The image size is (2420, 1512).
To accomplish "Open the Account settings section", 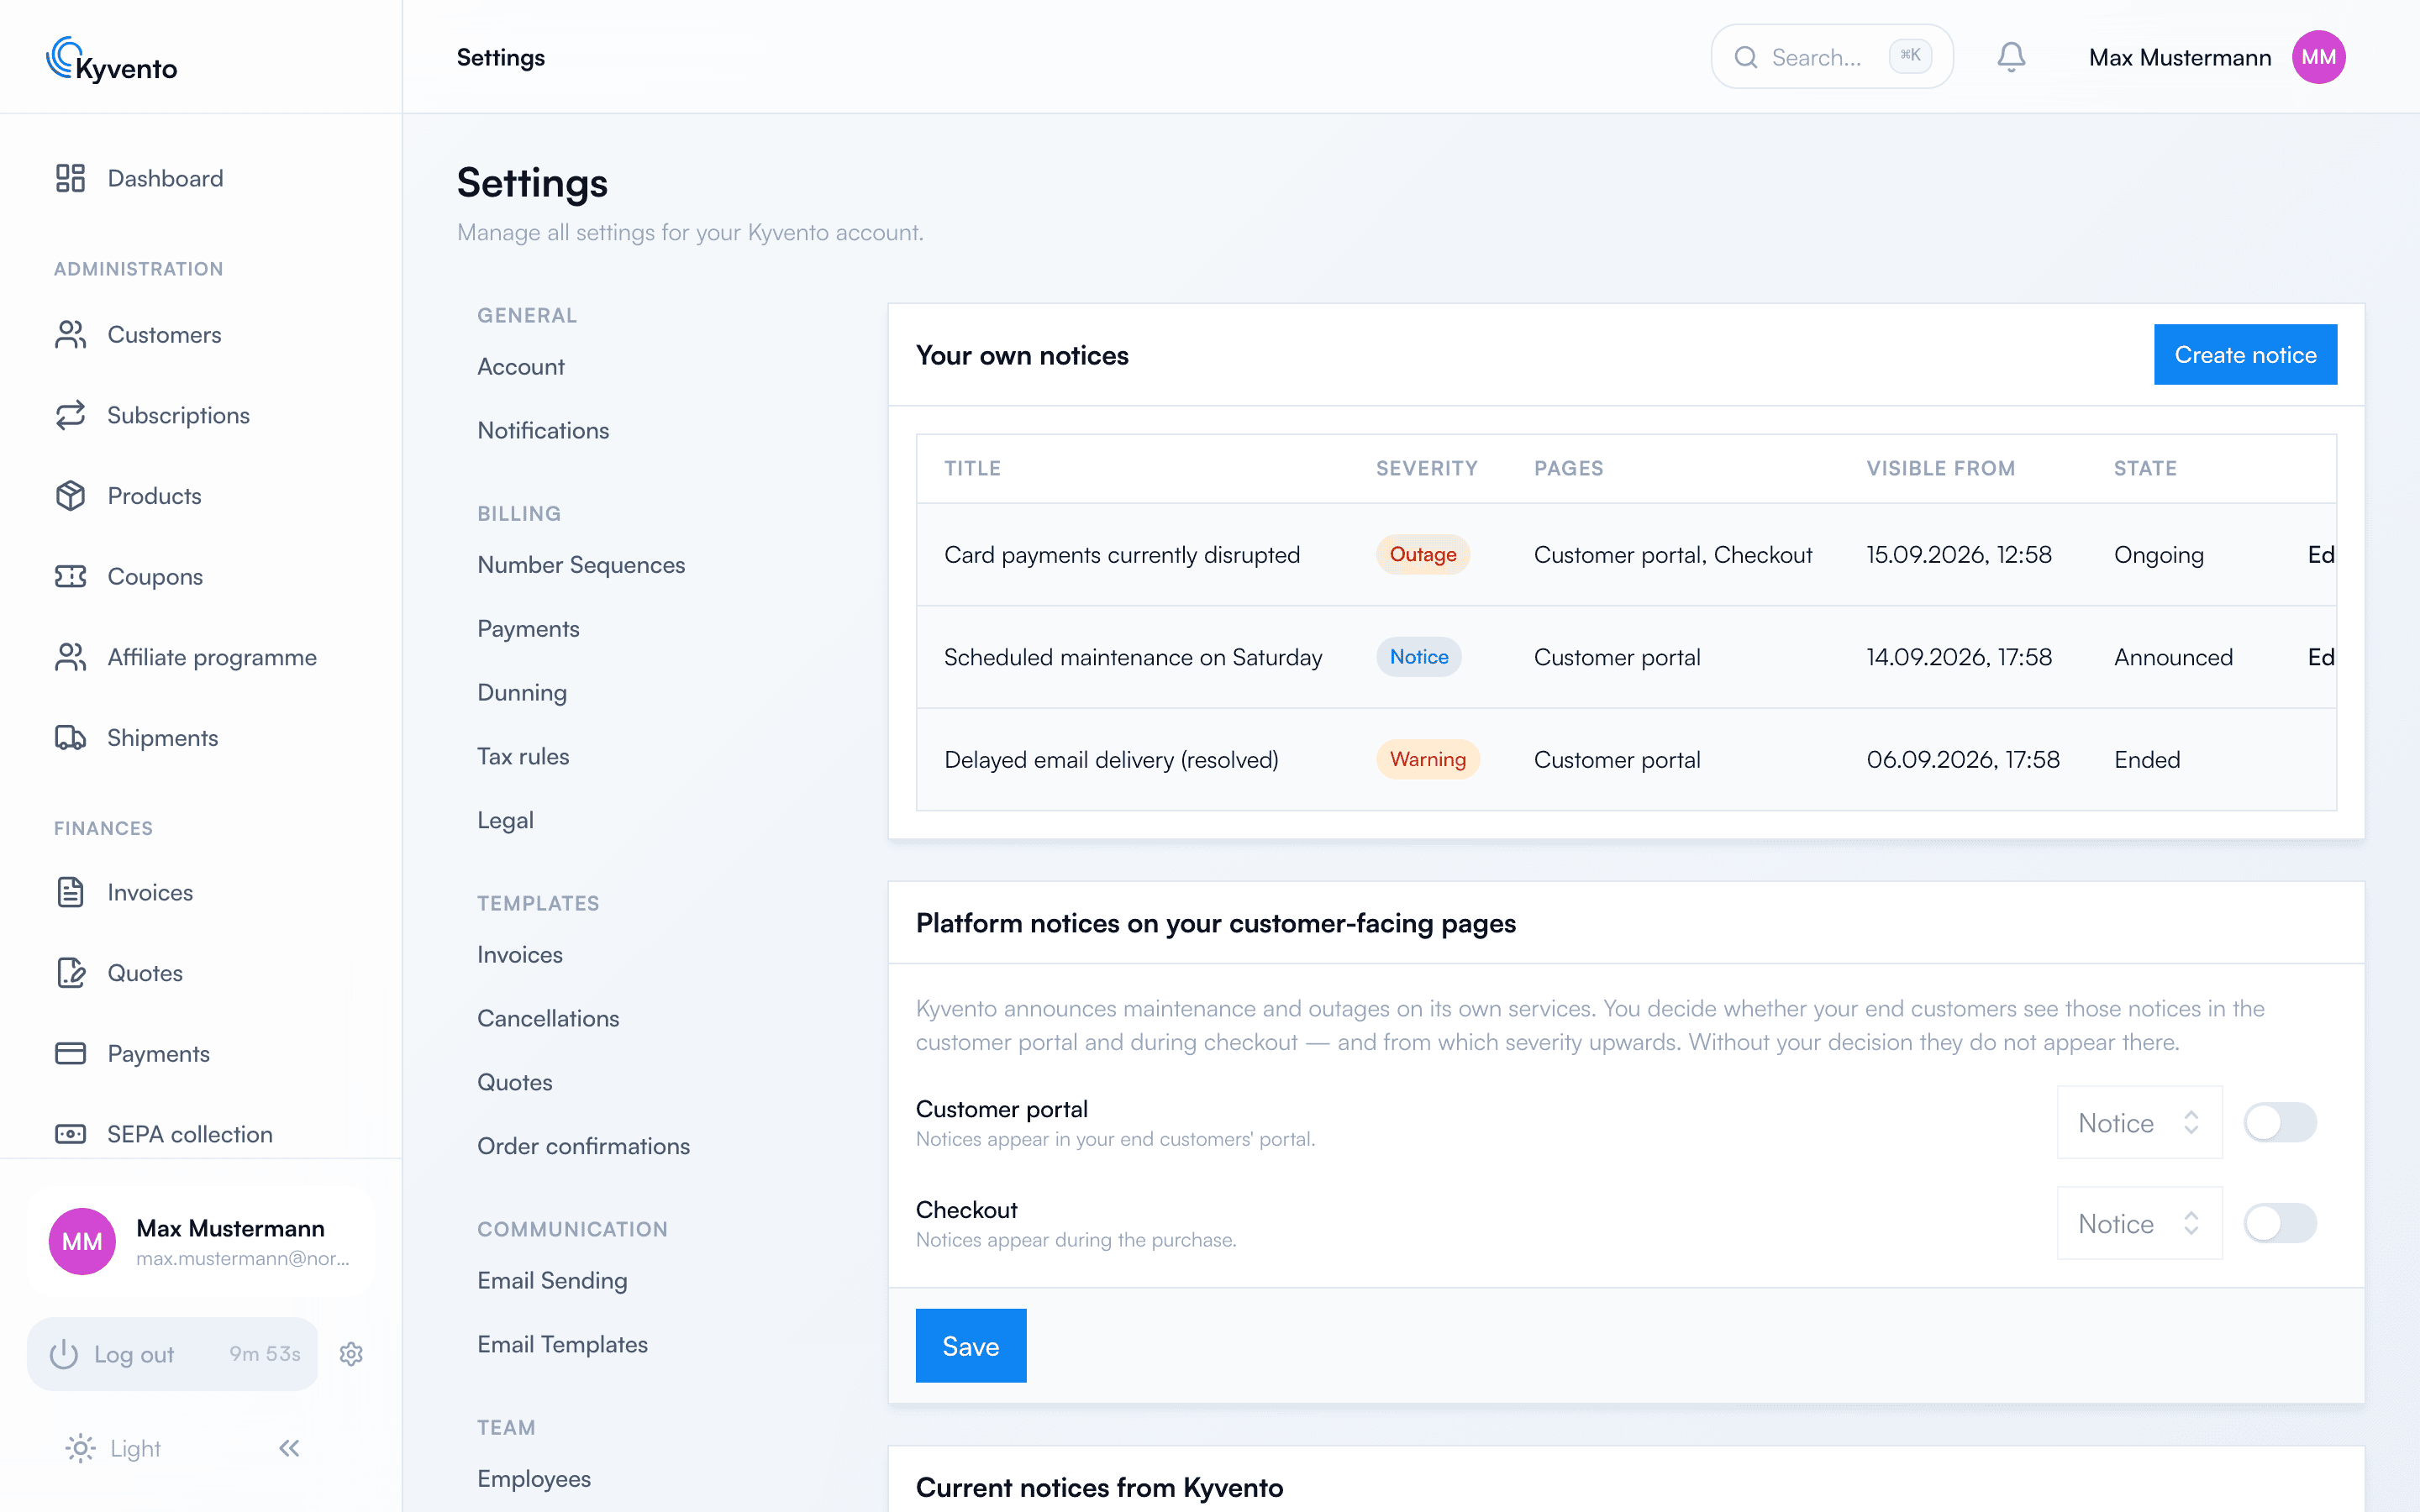I will click(521, 367).
